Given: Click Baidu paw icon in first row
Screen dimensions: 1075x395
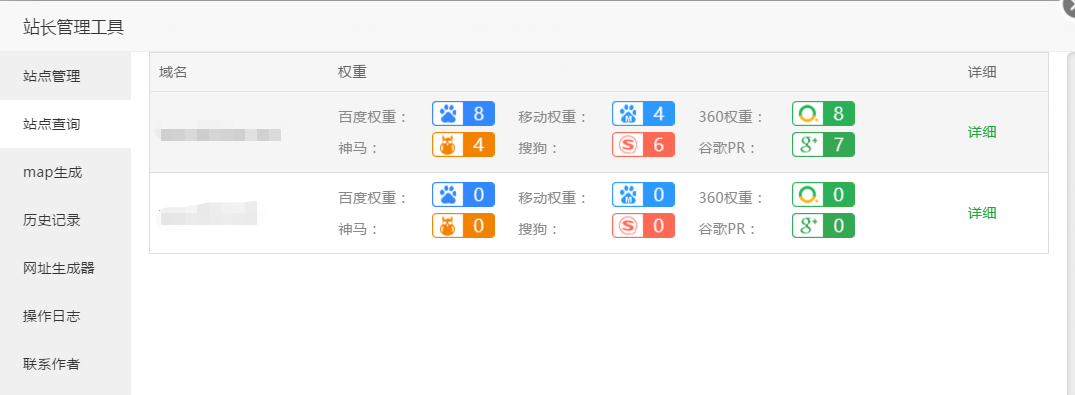Looking at the screenshot, I should click(448, 114).
